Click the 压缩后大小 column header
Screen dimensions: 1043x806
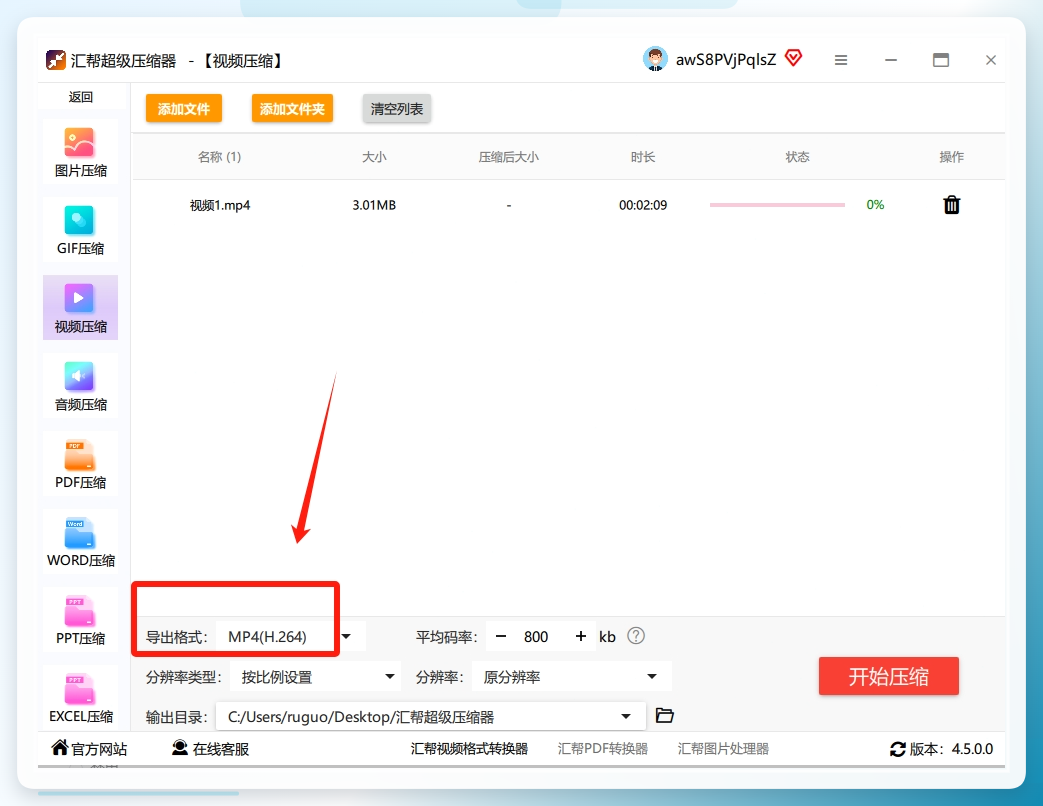tap(509, 157)
